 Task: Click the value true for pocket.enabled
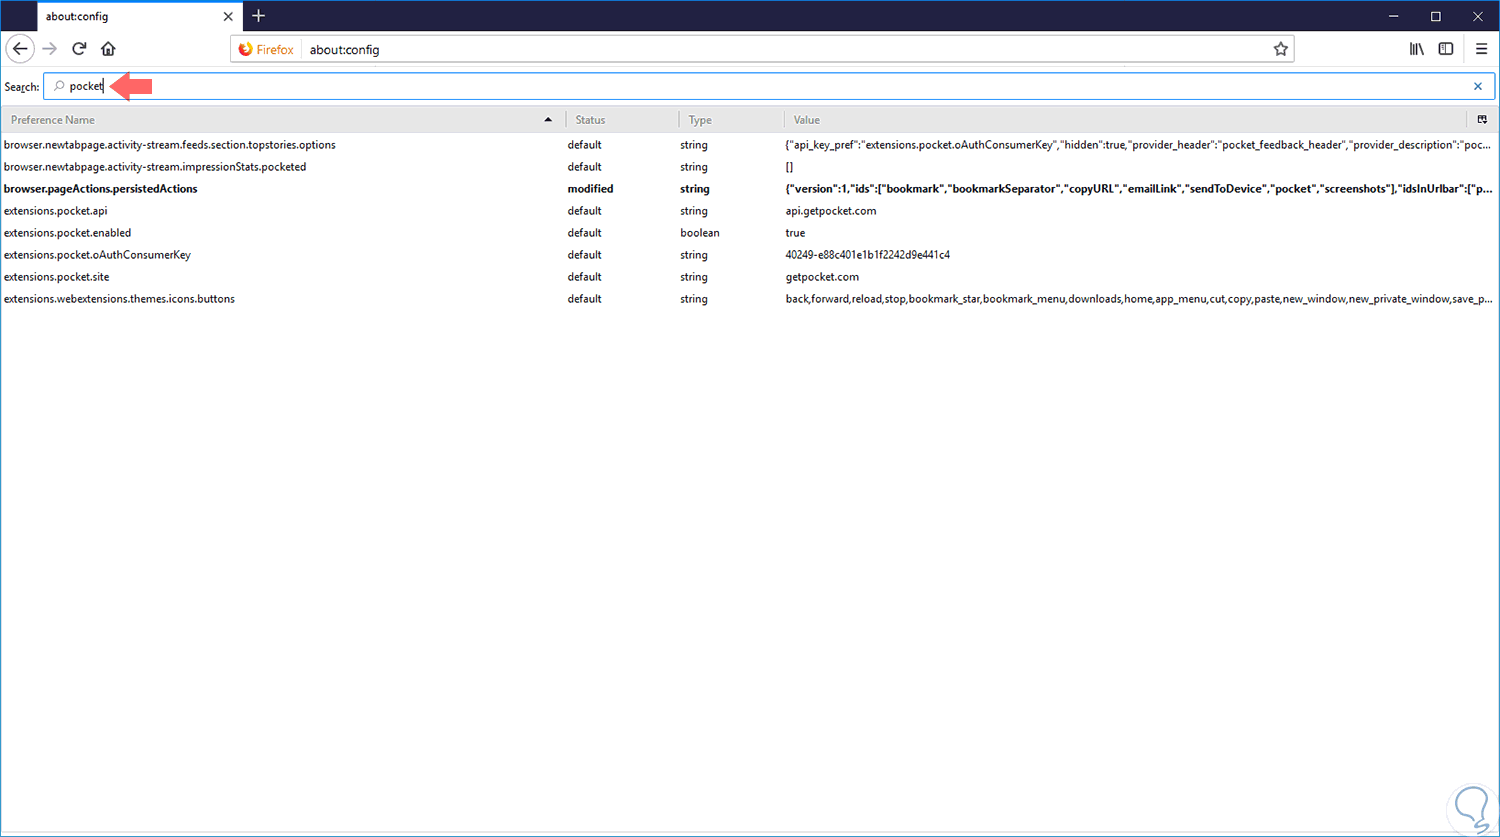(795, 233)
